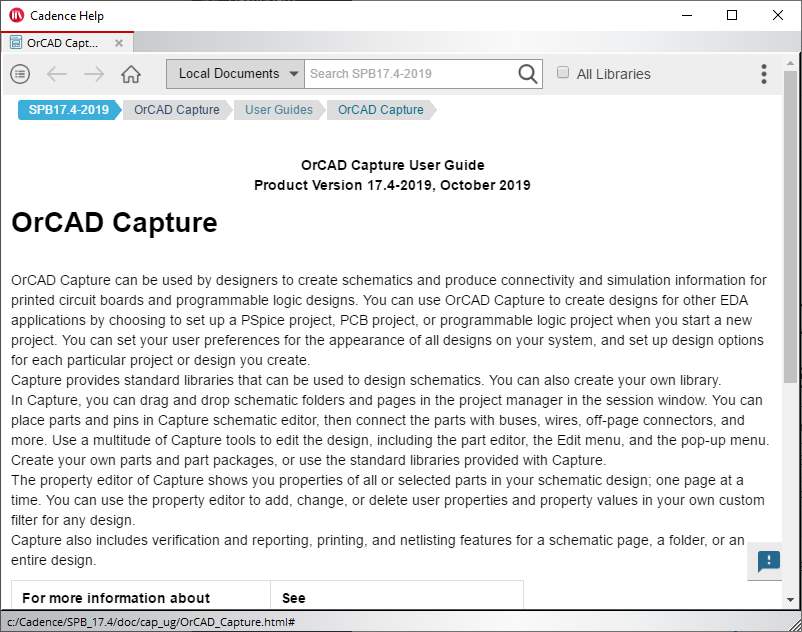The image size is (802, 632).
Task: Open the User Guides breadcrumb
Action: (279, 110)
